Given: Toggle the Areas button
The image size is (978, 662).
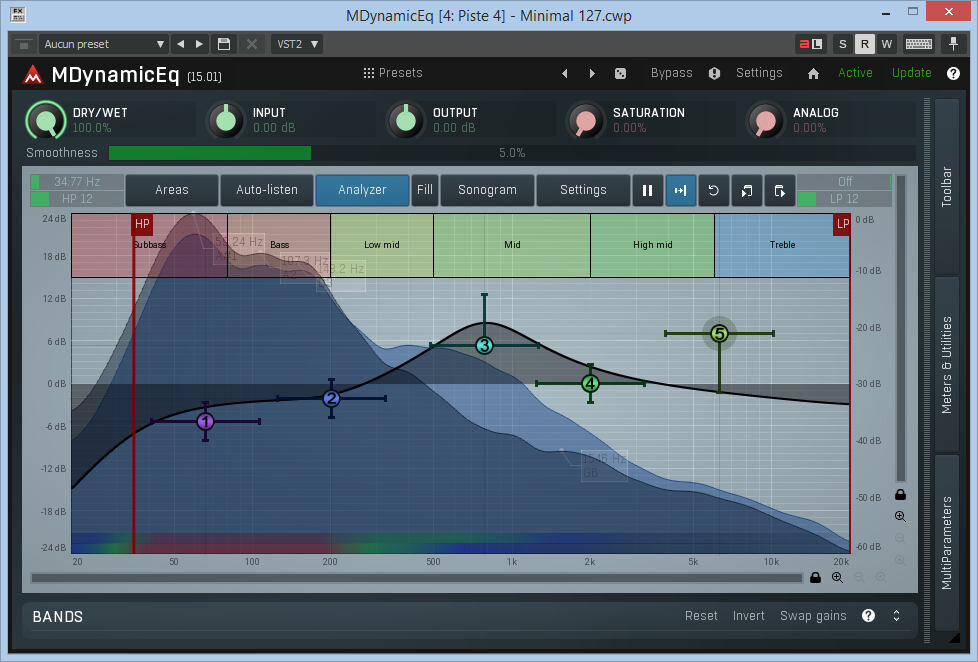Looking at the screenshot, I should point(172,190).
